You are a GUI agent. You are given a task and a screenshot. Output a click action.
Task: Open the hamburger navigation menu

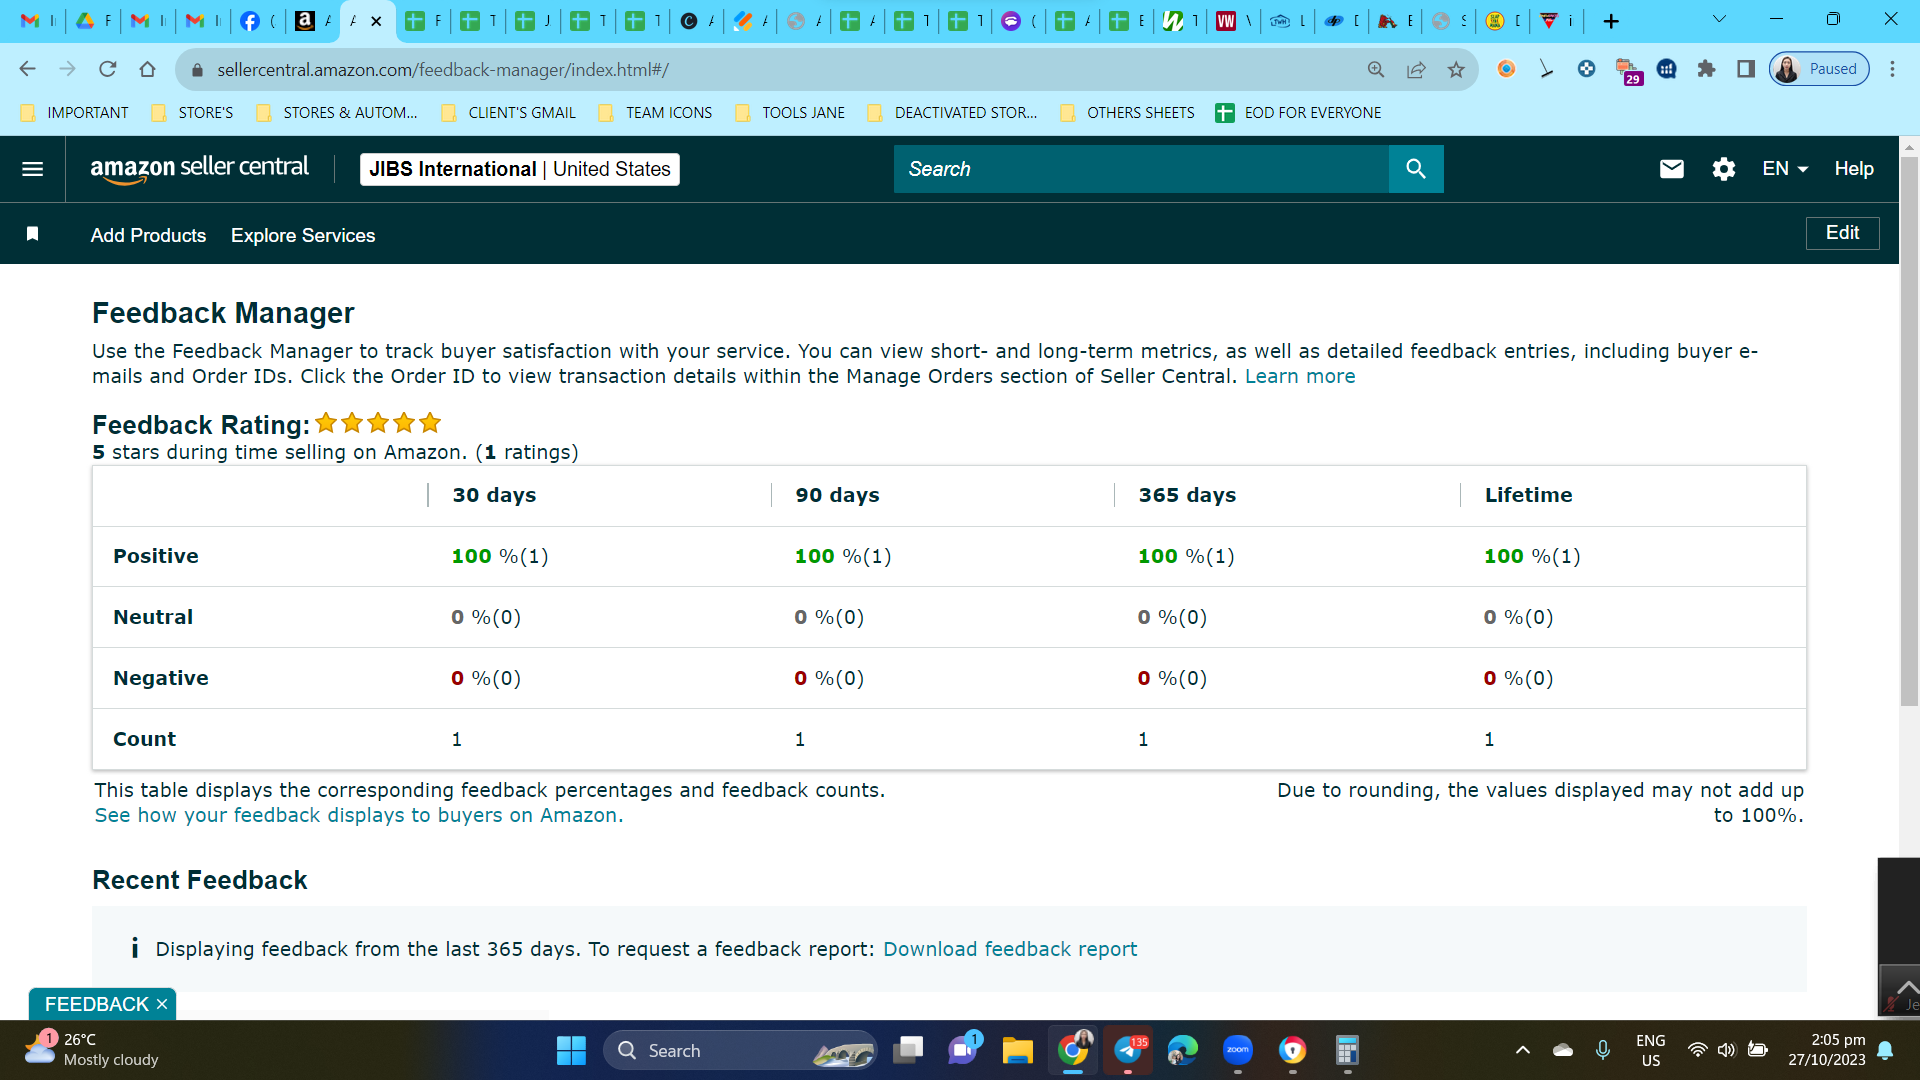[x=33, y=169]
